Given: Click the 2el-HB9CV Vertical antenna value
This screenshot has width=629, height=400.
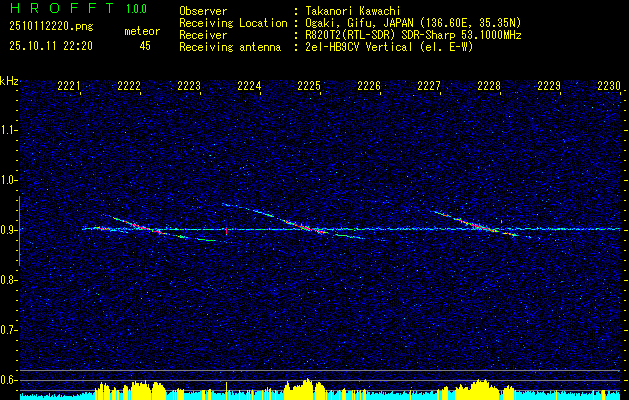Looking at the screenshot, I should coord(390,47).
